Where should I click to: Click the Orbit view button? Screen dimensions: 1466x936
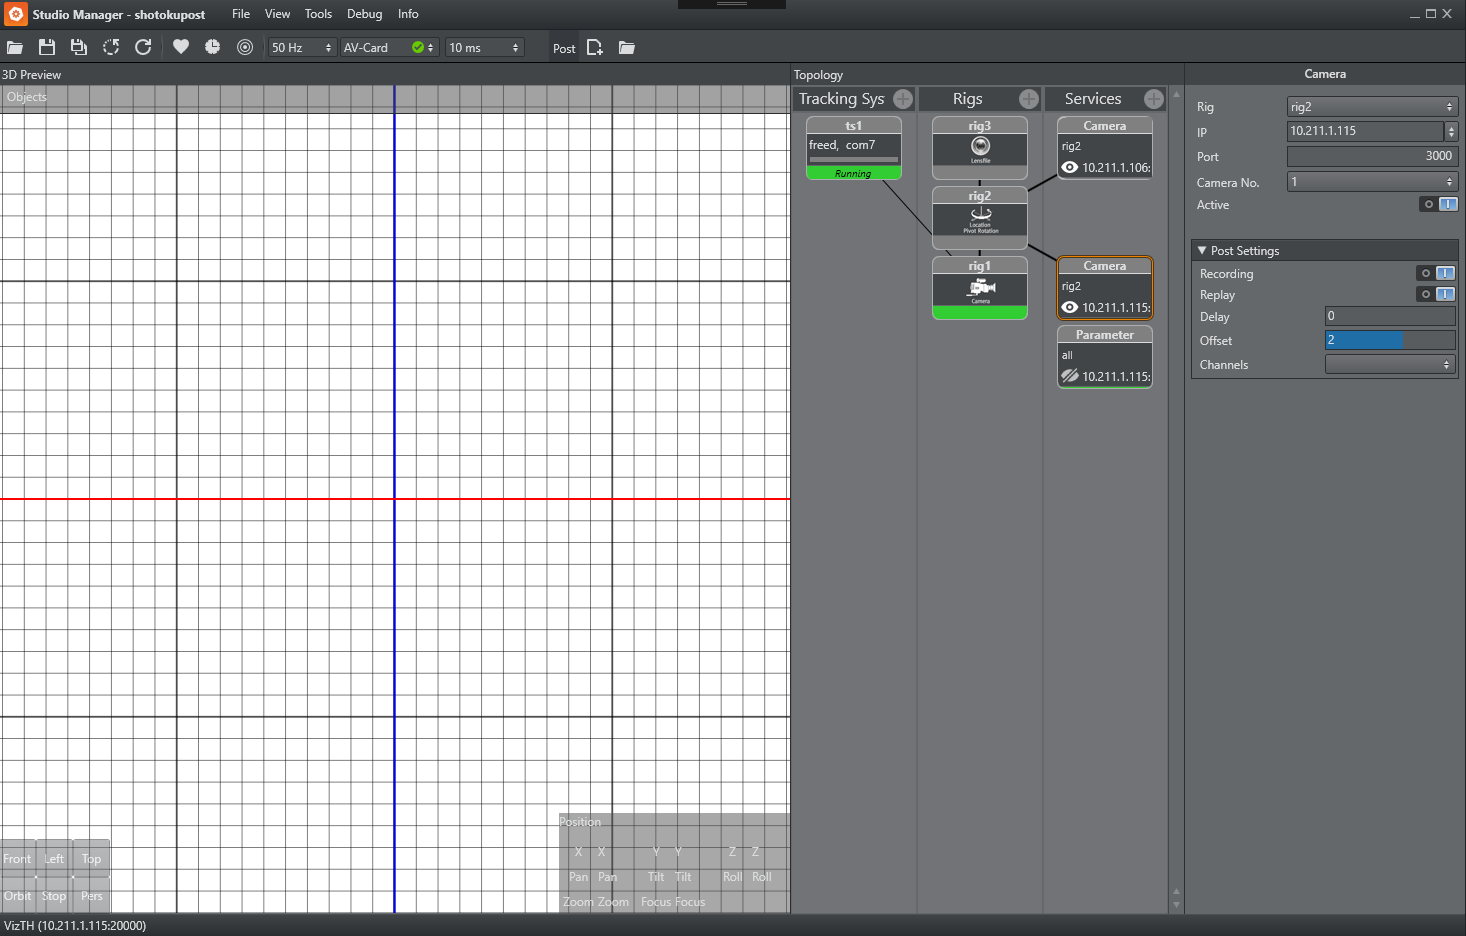click(18, 896)
